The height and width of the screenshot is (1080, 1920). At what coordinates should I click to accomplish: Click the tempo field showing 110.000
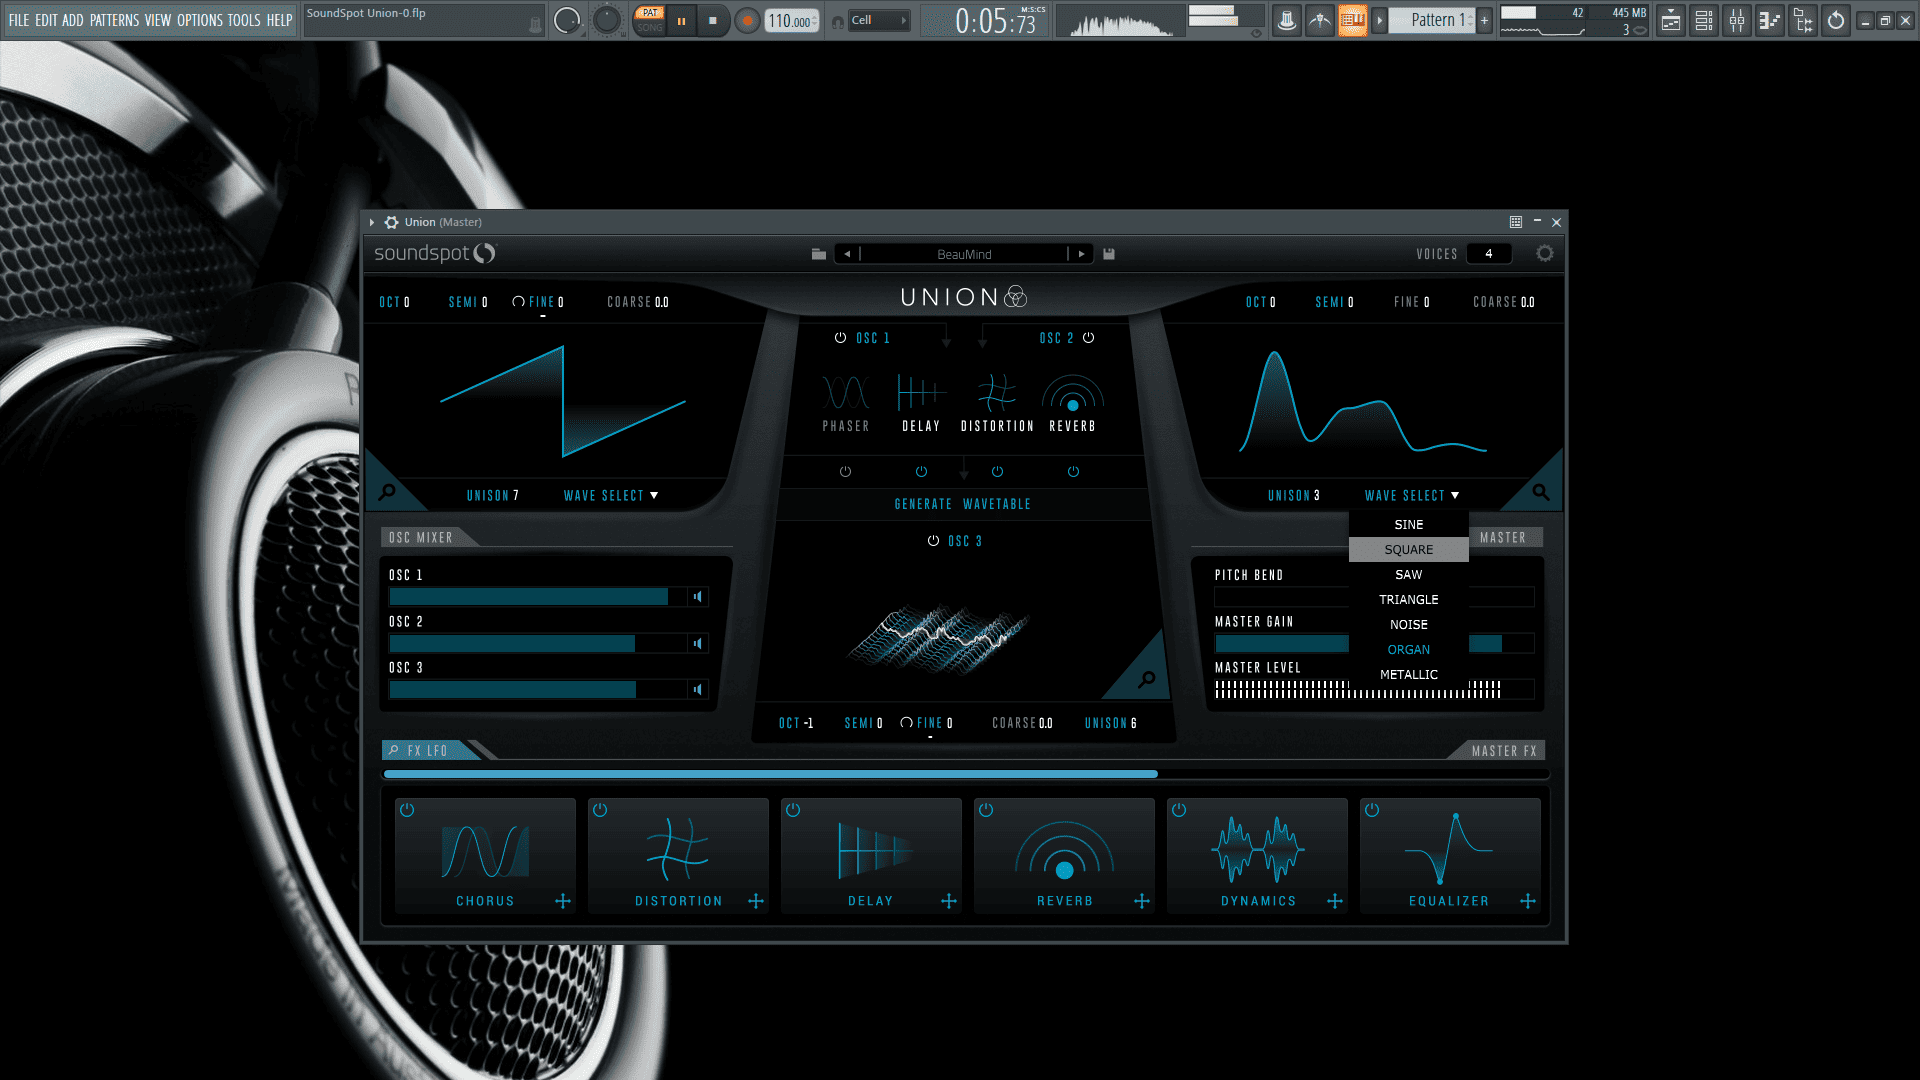tap(791, 21)
